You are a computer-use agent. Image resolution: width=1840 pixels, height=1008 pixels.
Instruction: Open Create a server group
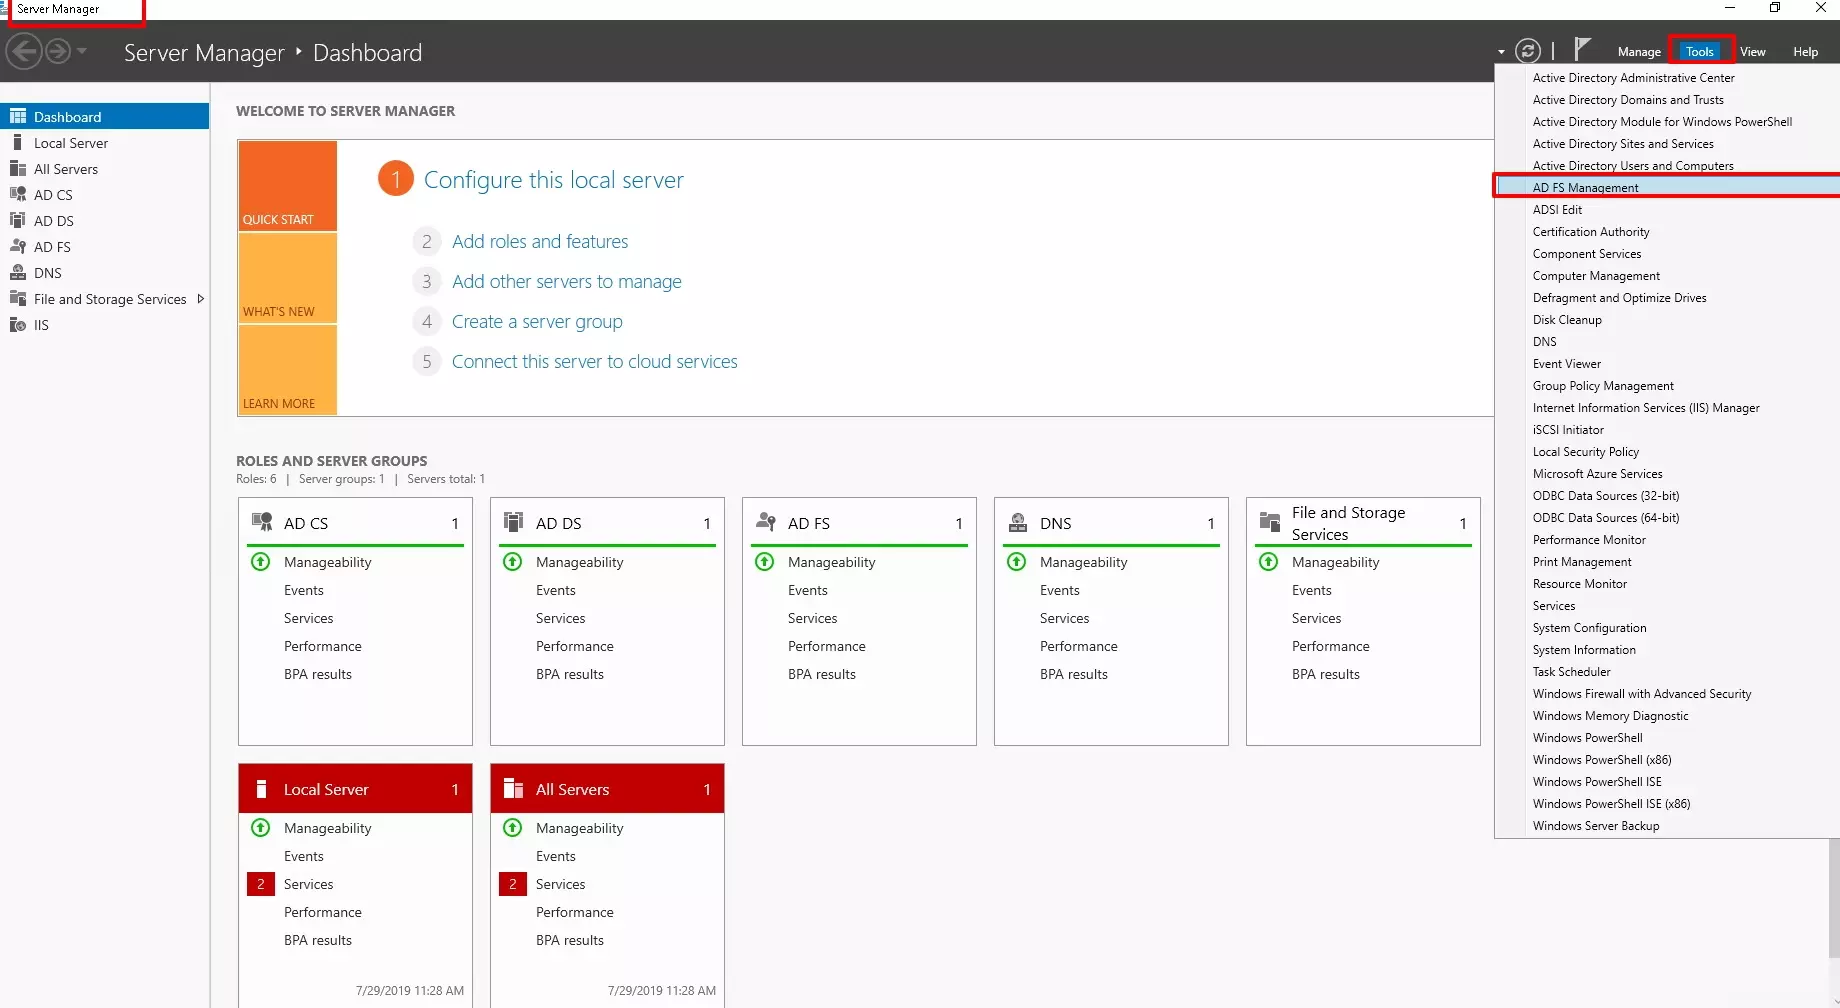pyautogui.click(x=537, y=321)
